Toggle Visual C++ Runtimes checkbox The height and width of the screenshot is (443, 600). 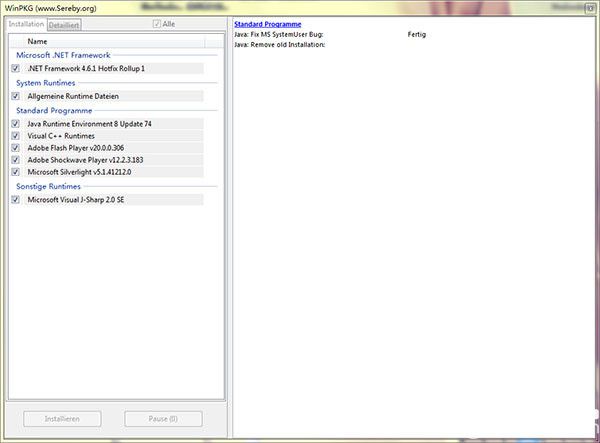click(15, 136)
